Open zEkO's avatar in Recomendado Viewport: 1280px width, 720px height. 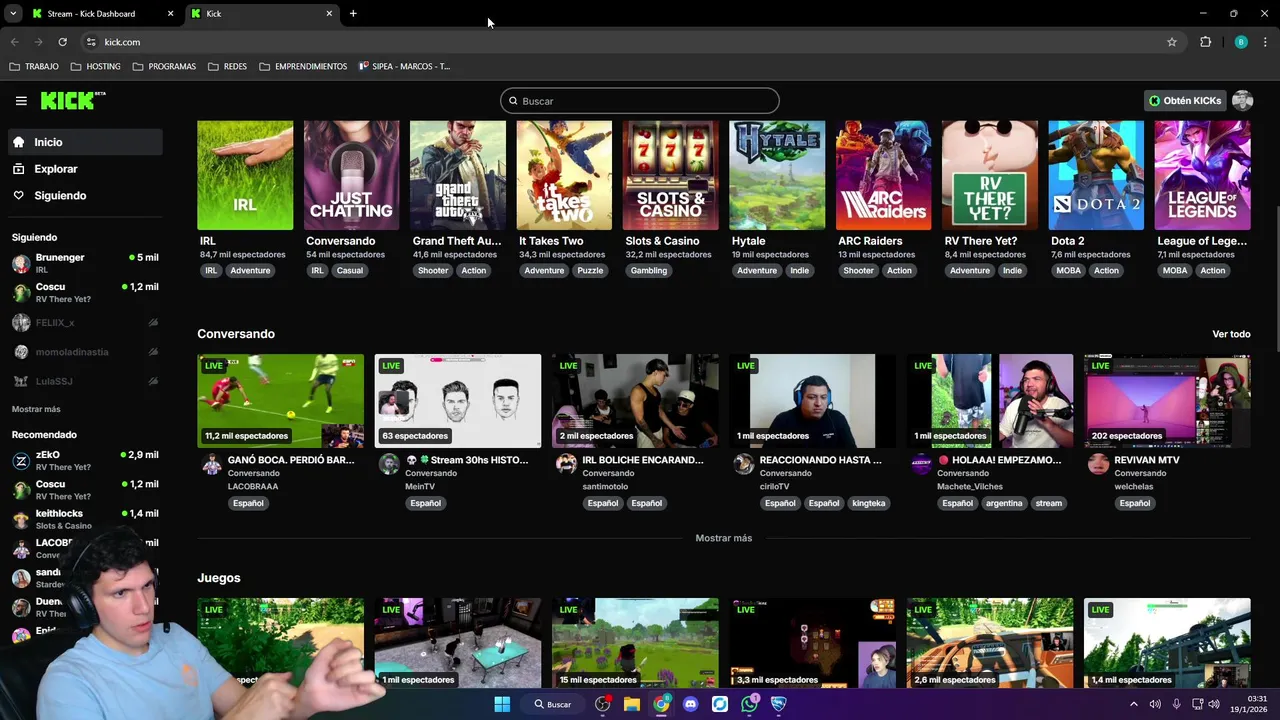point(21,461)
